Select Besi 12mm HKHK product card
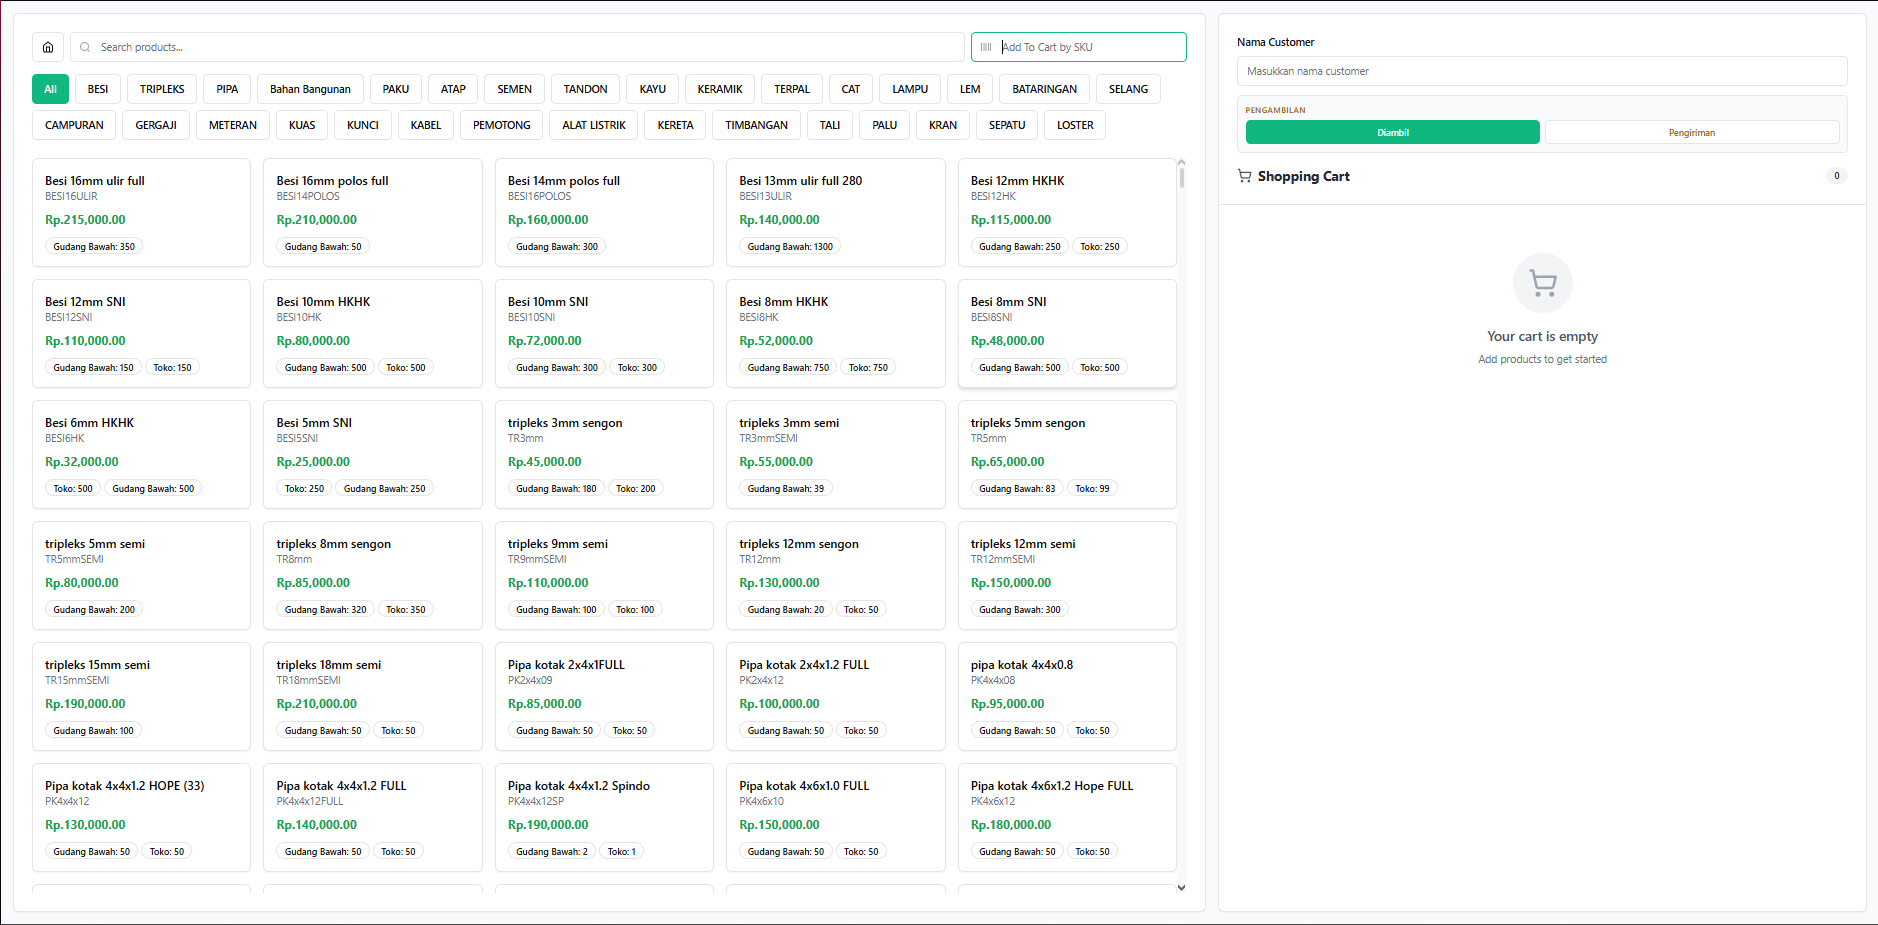This screenshot has height=925, width=1878. tap(1067, 212)
